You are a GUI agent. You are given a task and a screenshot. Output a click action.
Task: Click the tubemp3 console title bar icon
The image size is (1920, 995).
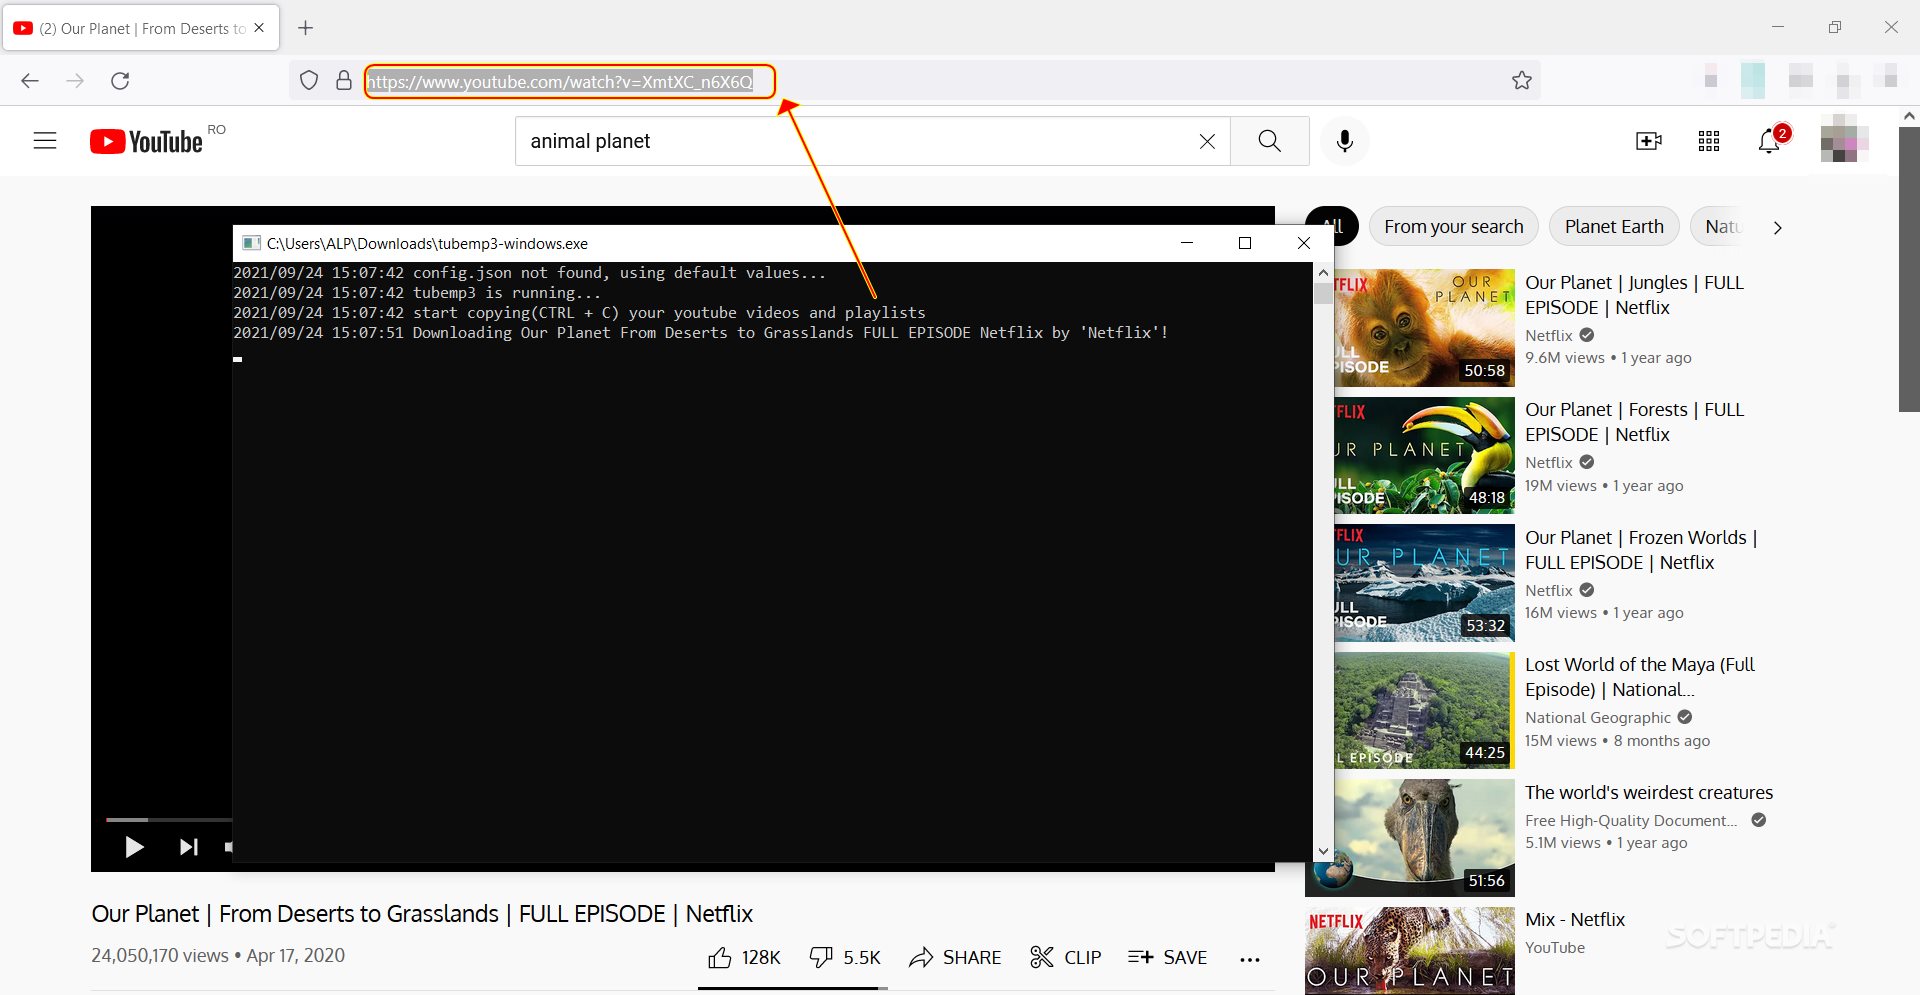[x=251, y=243]
